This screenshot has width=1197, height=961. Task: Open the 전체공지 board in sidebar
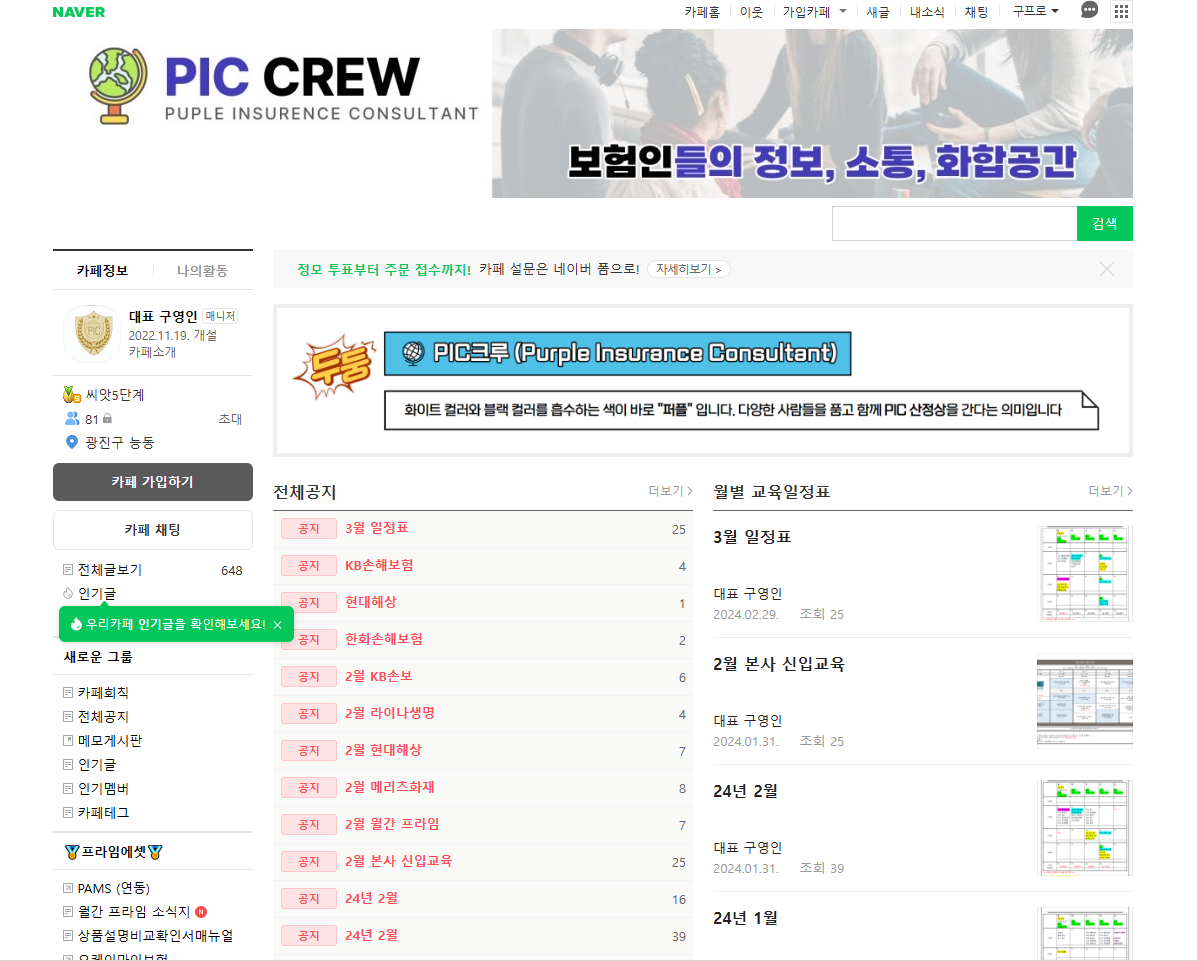click(x=103, y=717)
